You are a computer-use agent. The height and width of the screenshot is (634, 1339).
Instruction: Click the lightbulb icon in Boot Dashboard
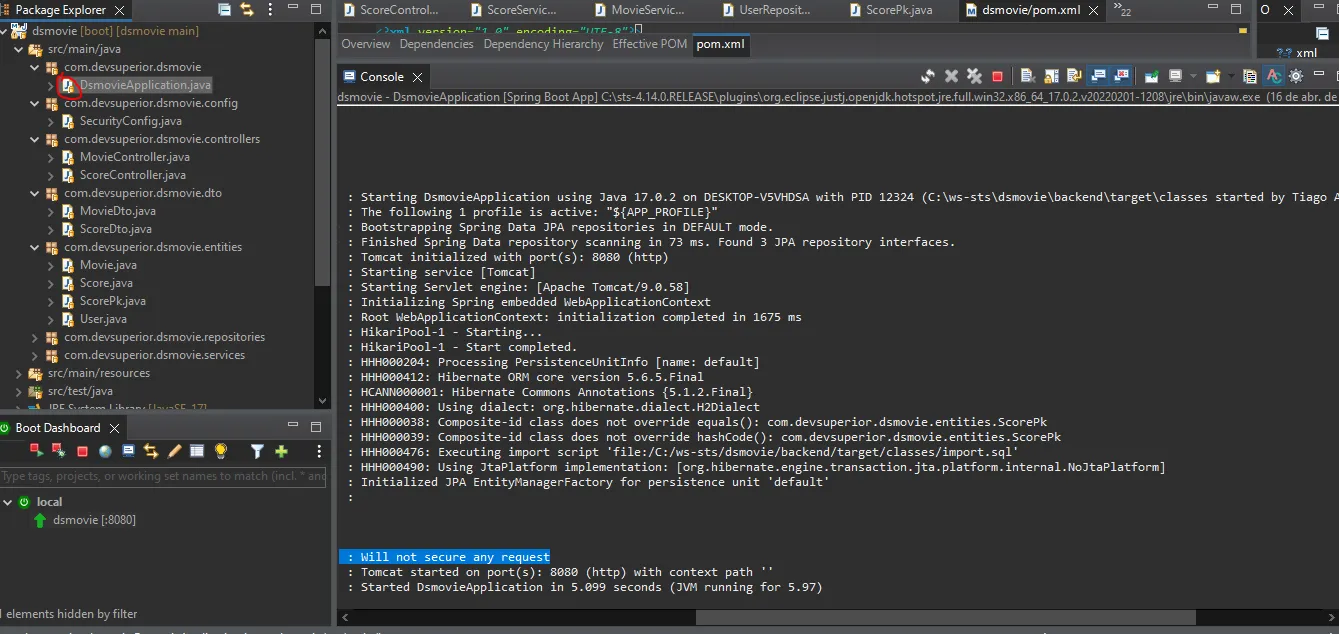click(x=221, y=452)
